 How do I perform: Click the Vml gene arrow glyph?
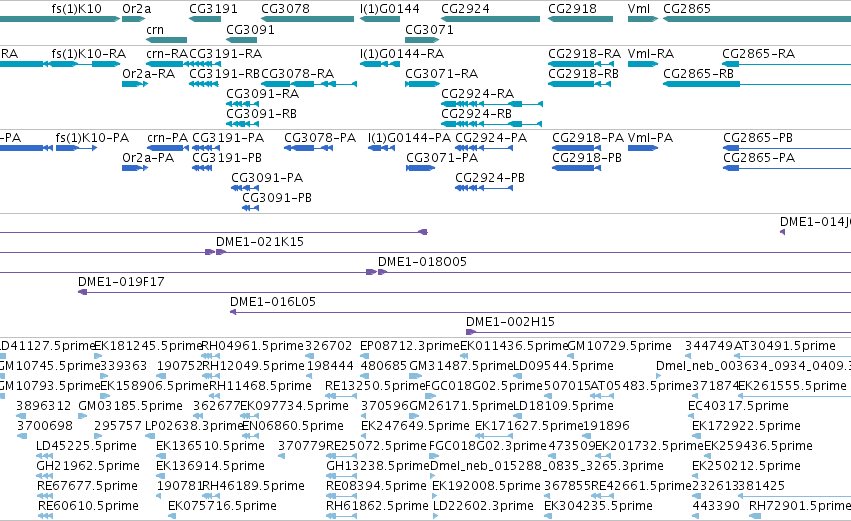643,19
